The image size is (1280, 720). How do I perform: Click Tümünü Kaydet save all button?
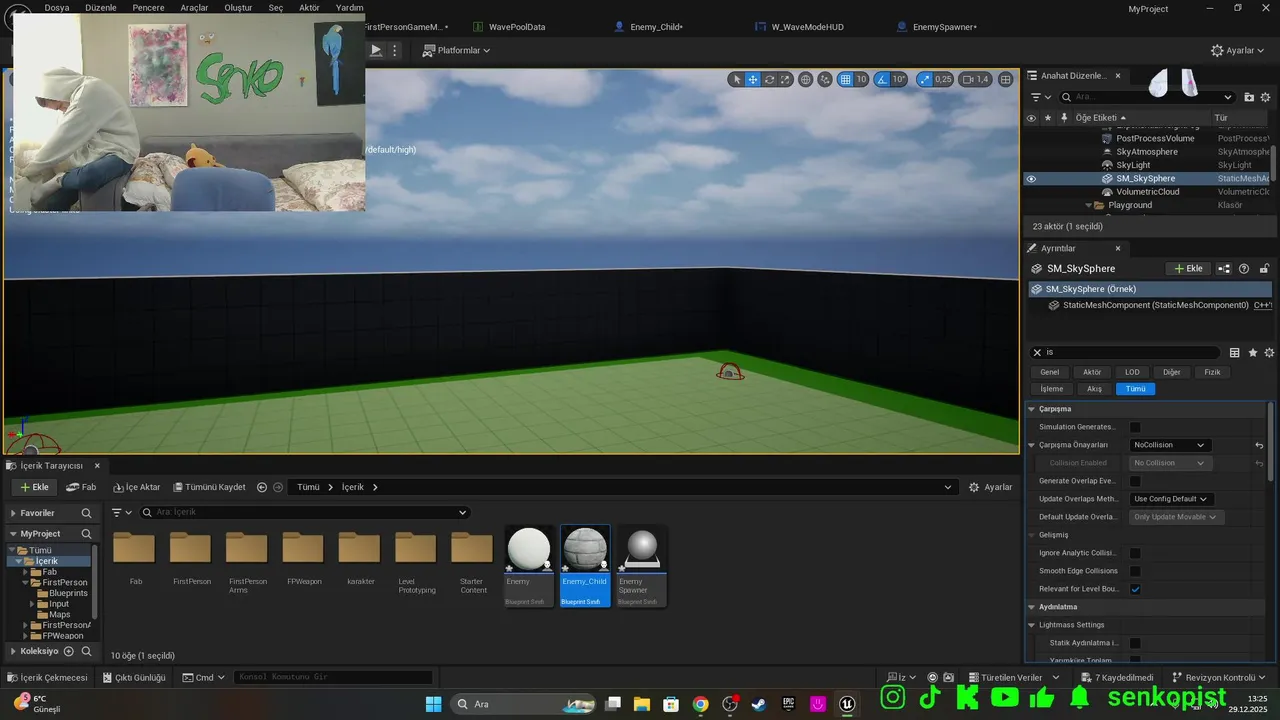tap(209, 487)
